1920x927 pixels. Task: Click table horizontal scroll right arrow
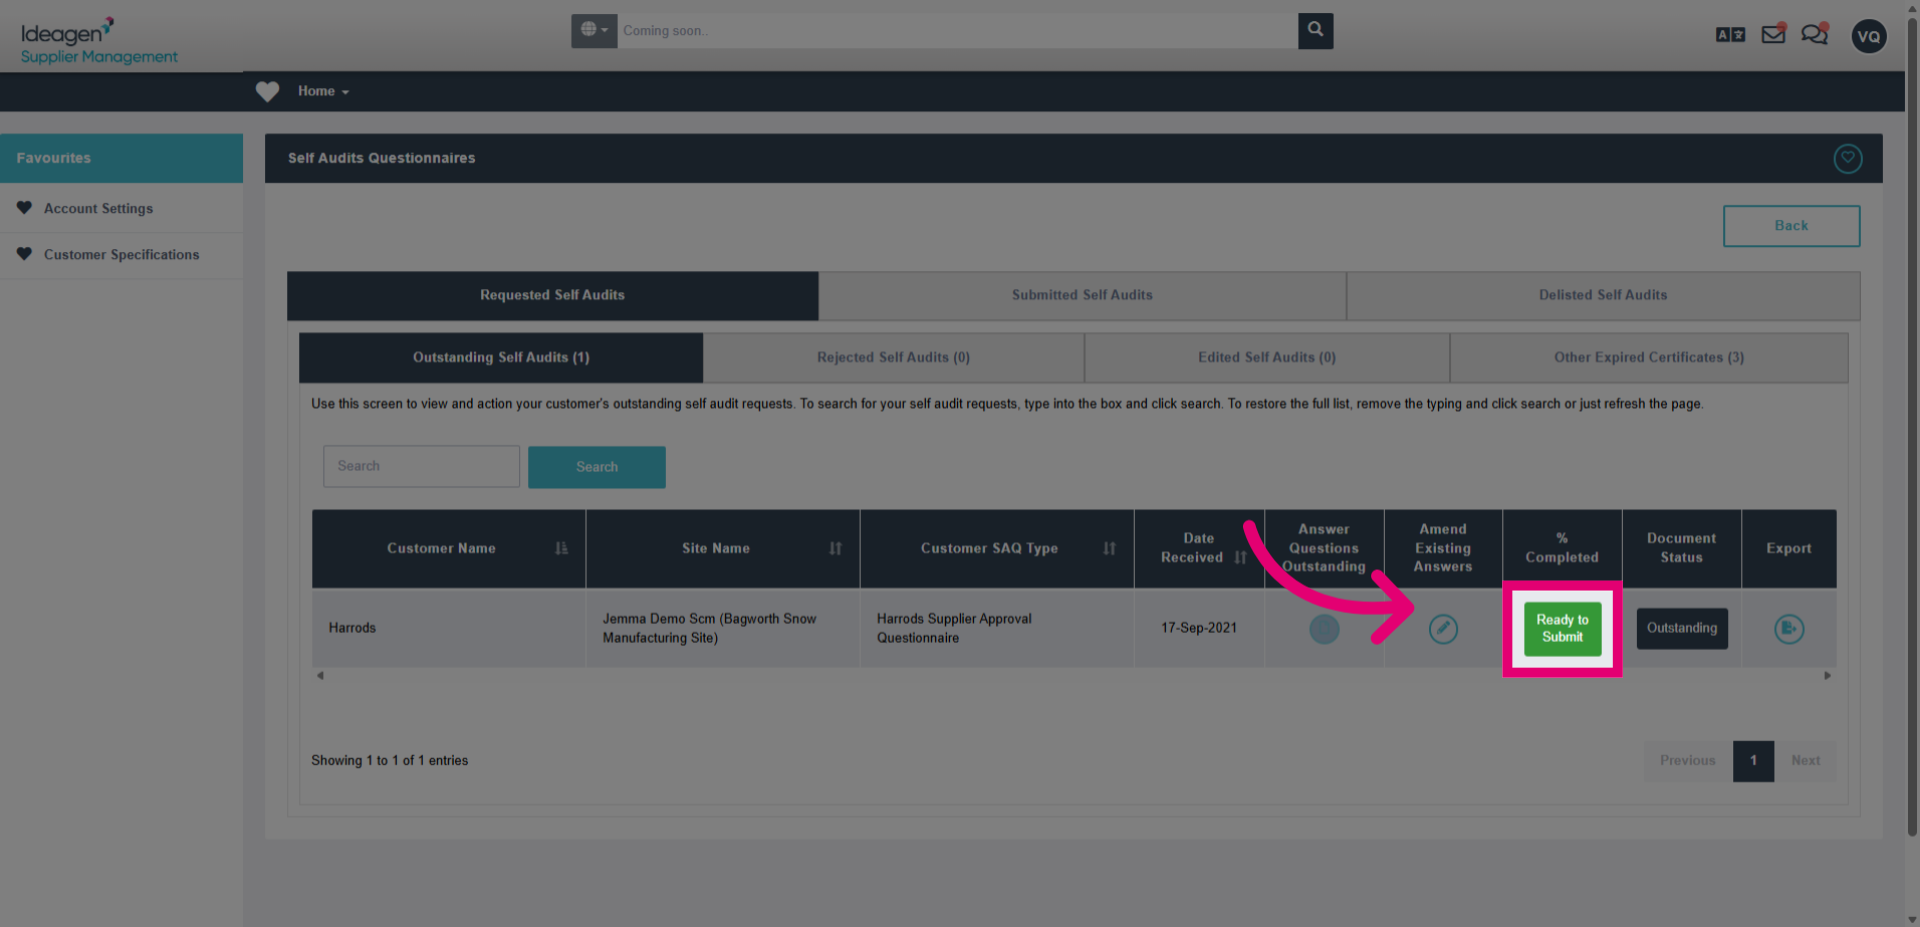point(1827,676)
